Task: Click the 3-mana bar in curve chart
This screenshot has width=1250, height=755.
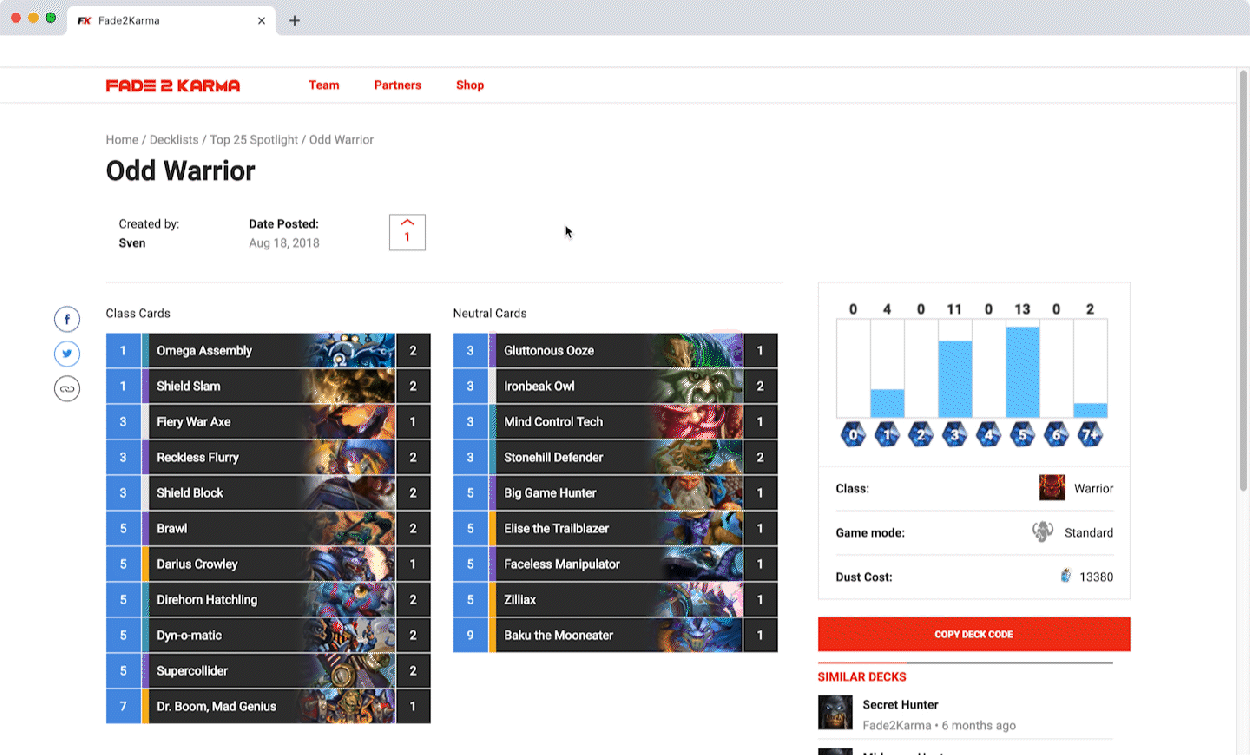Action: (955, 379)
